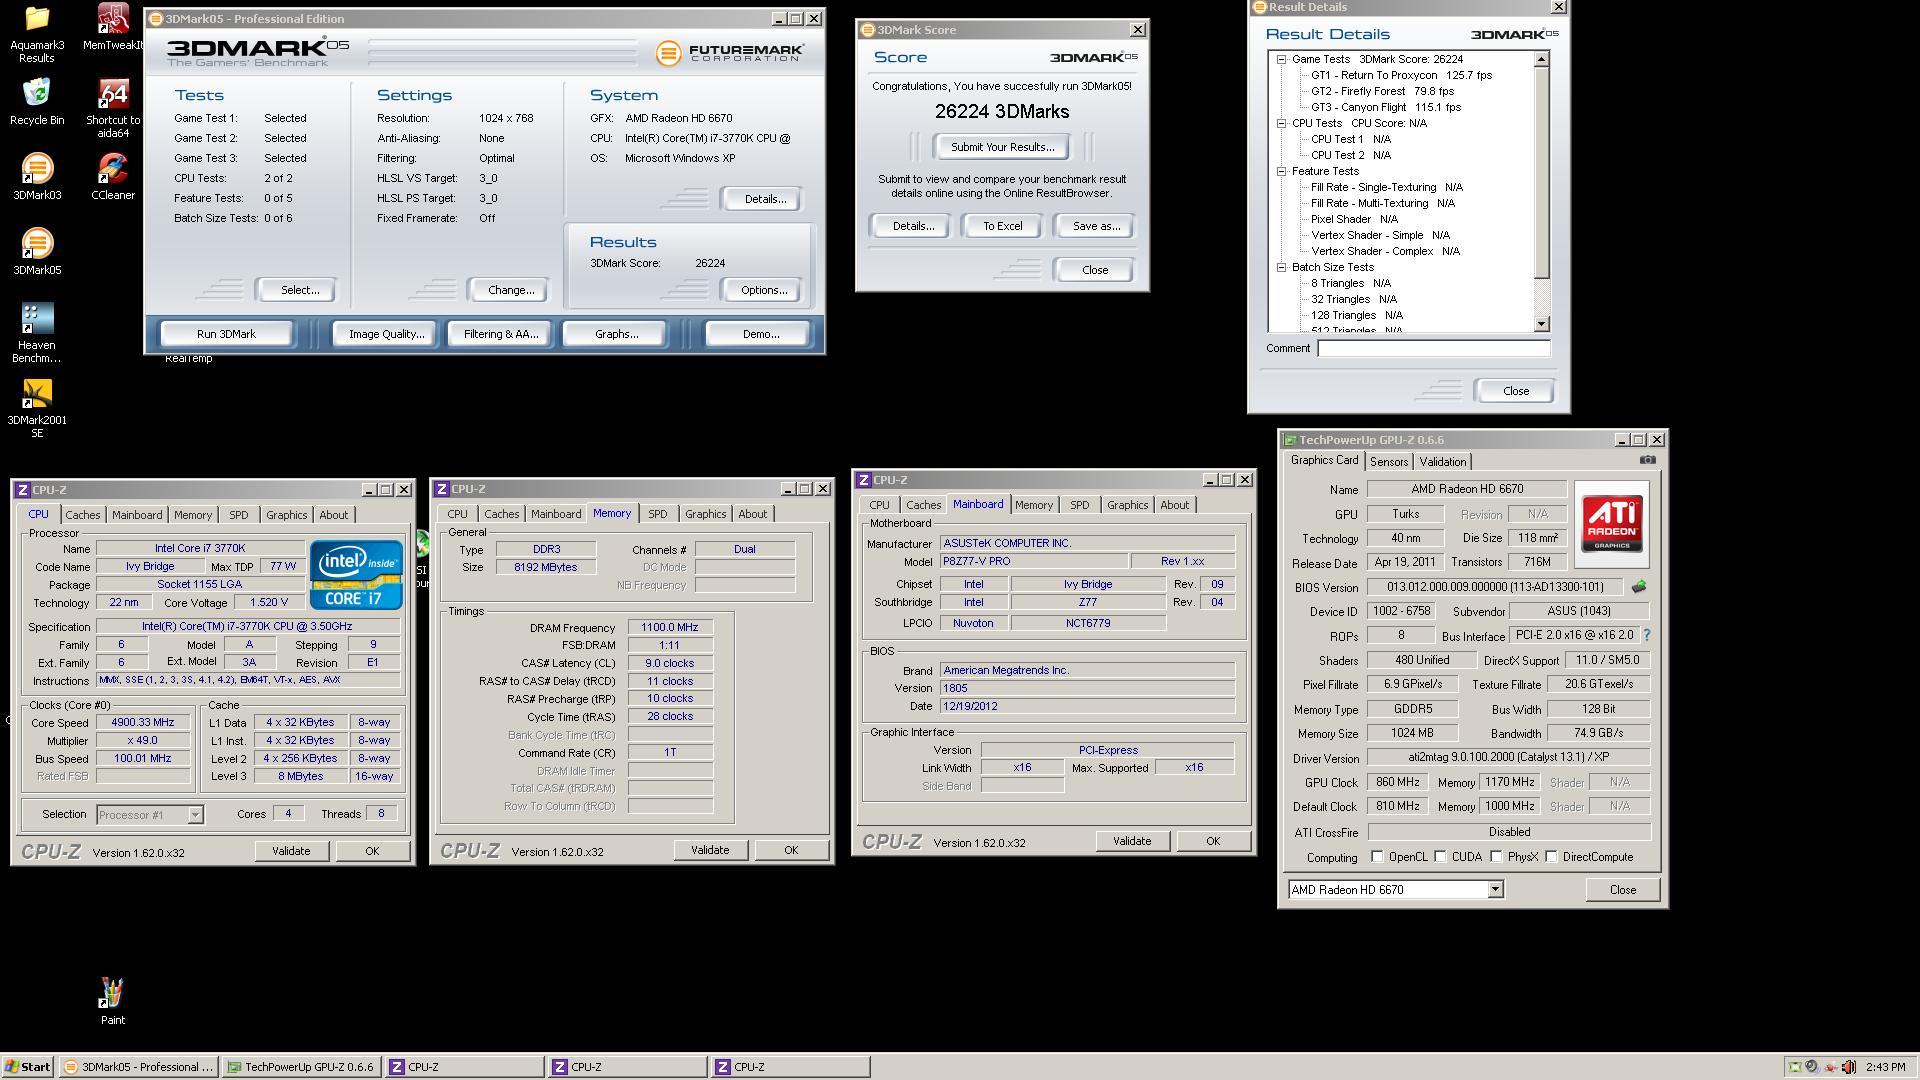
Task: Open the Start menu
Action: [x=28, y=1067]
